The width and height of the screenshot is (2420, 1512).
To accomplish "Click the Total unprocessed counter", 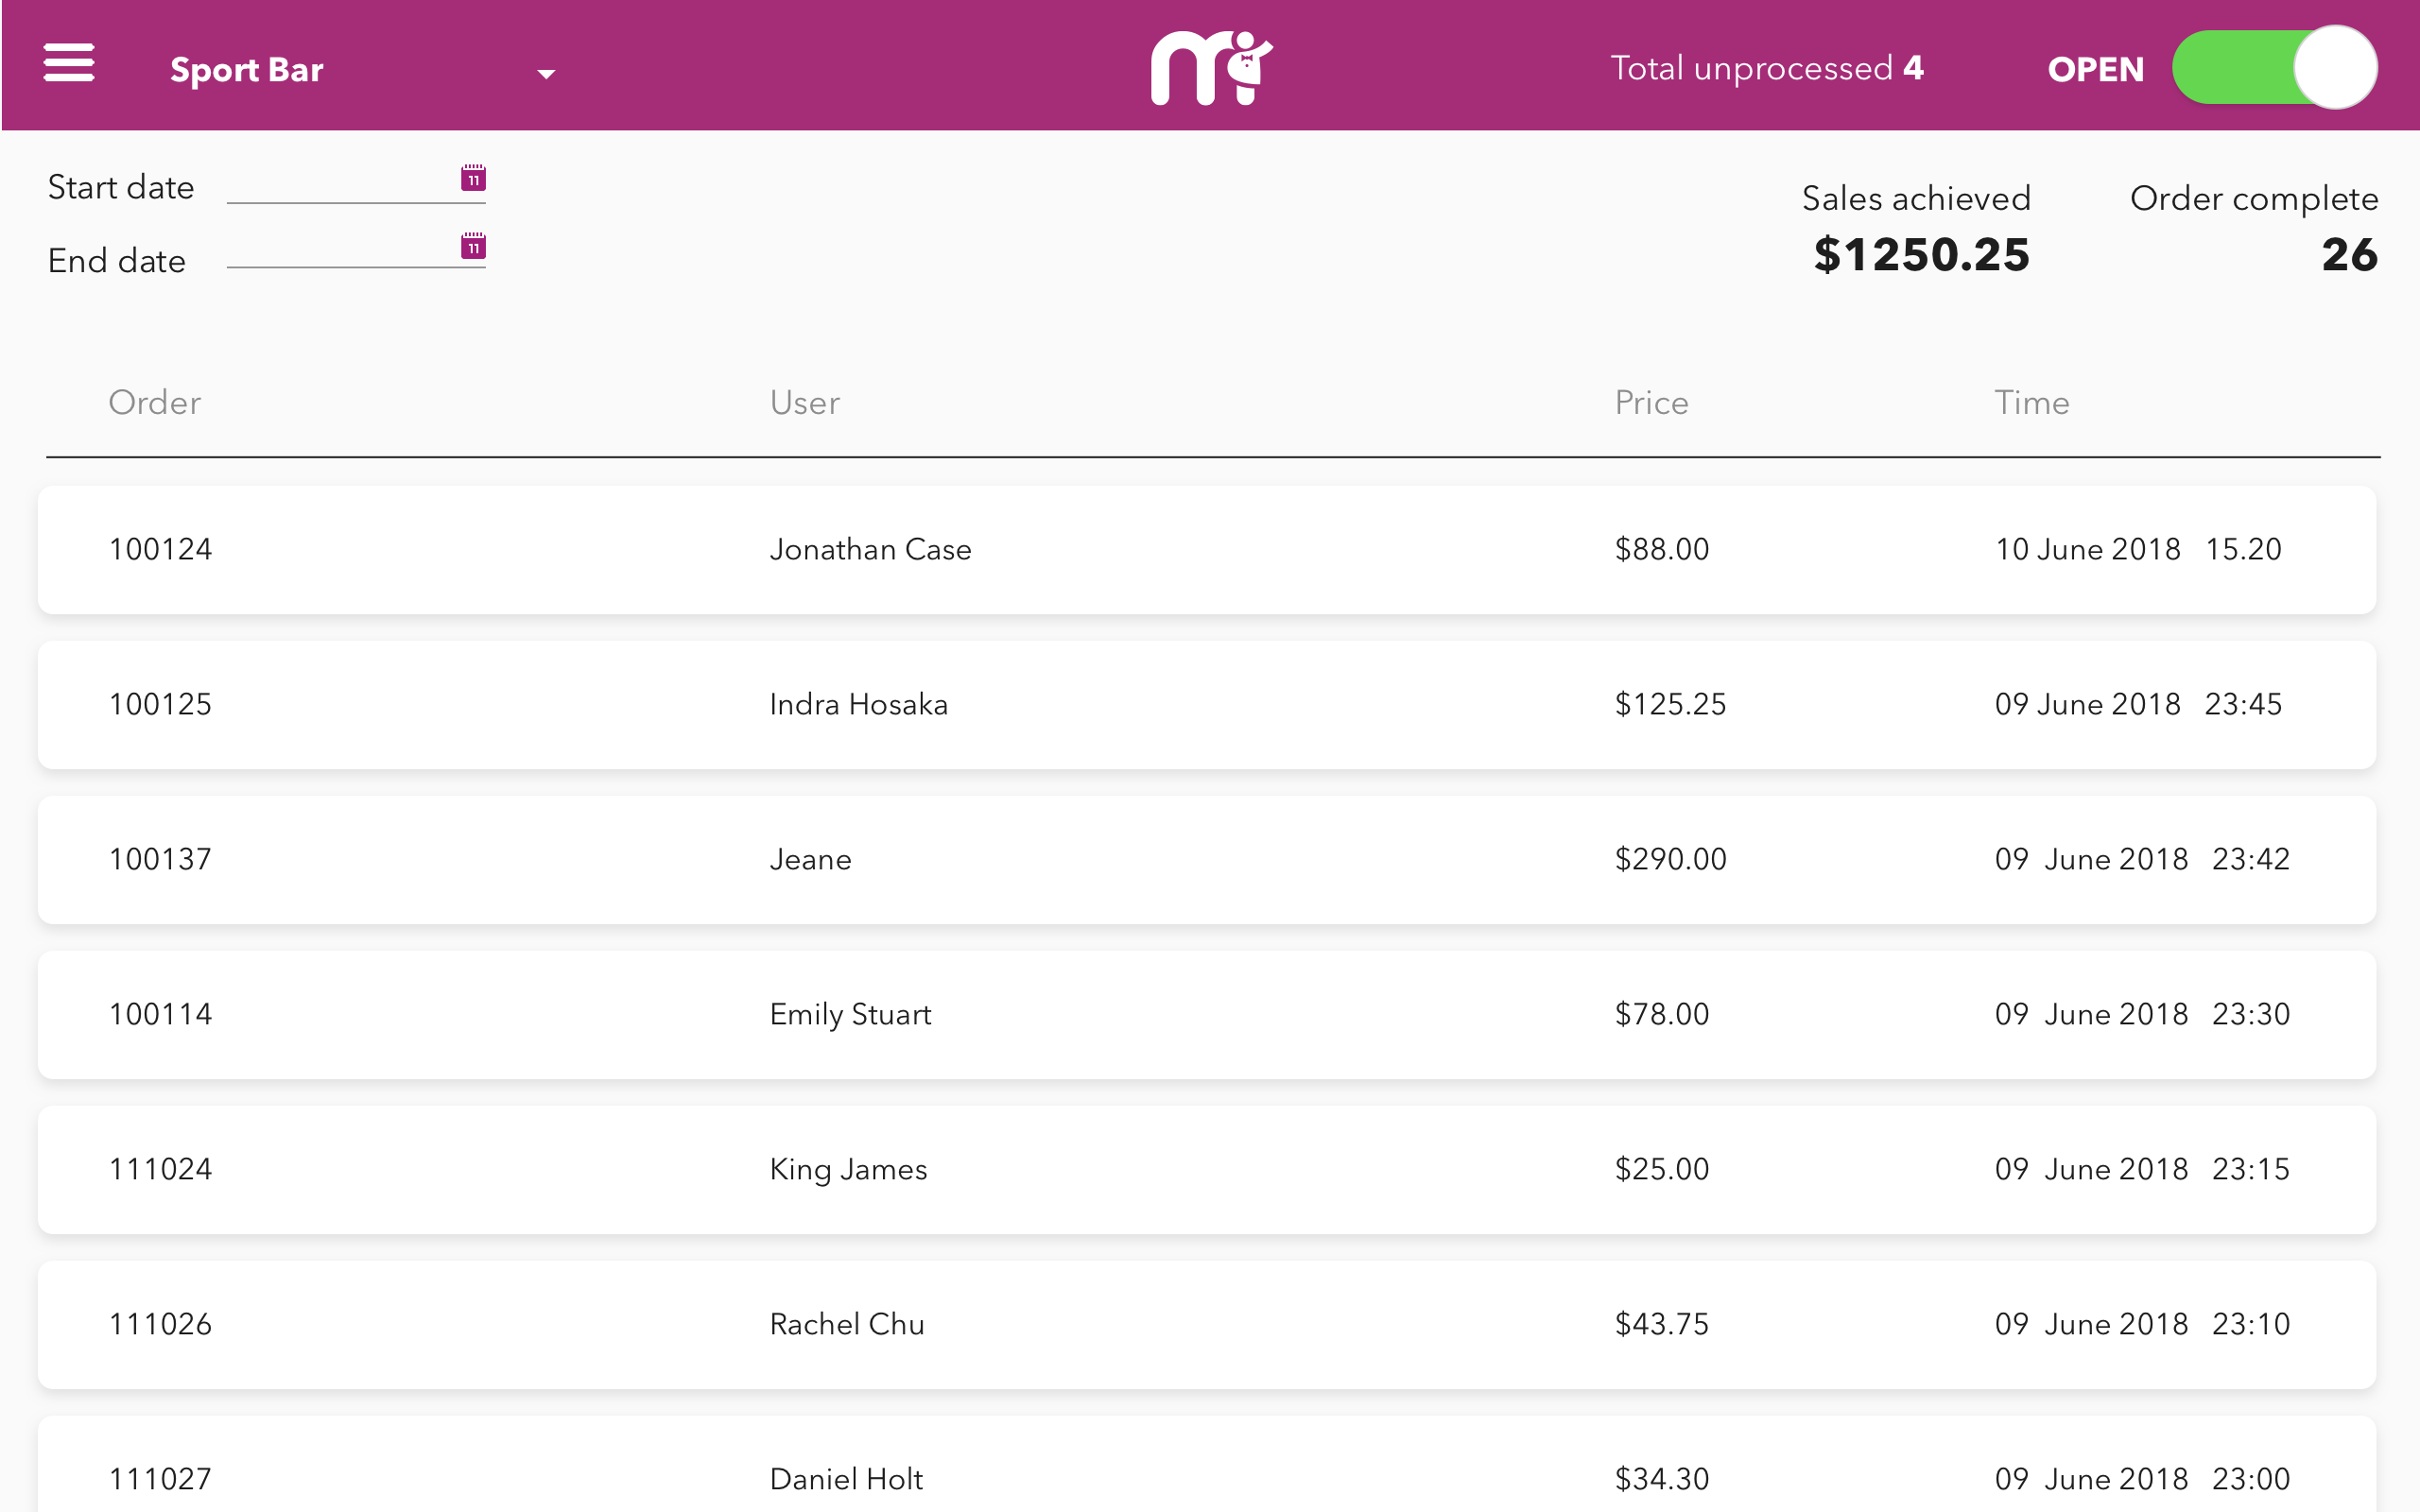I will pyautogui.click(x=1766, y=68).
